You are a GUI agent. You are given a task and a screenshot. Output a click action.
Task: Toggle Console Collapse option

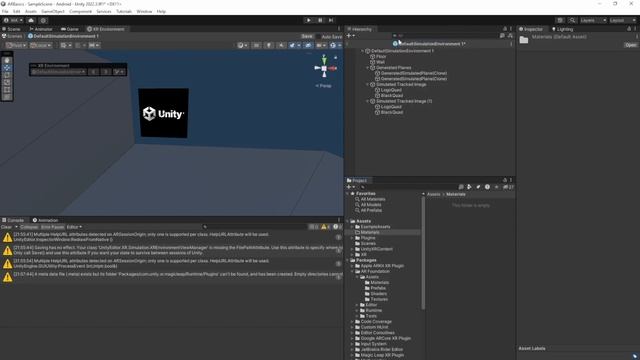(x=29, y=227)
